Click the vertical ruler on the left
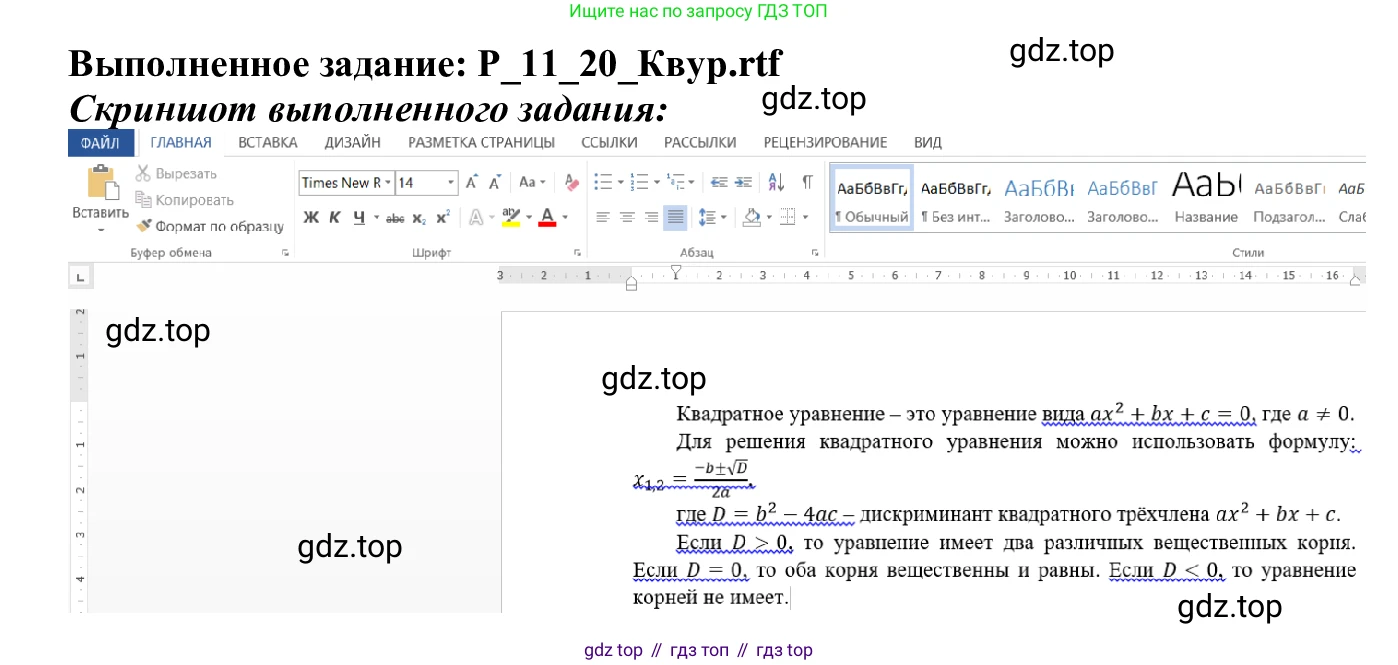 tap(81, 460)
